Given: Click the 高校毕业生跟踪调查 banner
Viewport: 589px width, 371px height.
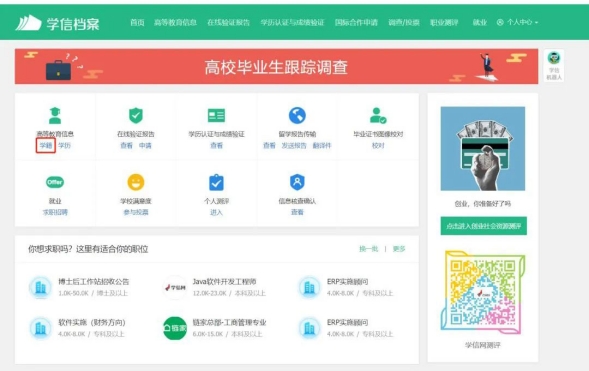Looking at the screenshot, I should 276,66.
